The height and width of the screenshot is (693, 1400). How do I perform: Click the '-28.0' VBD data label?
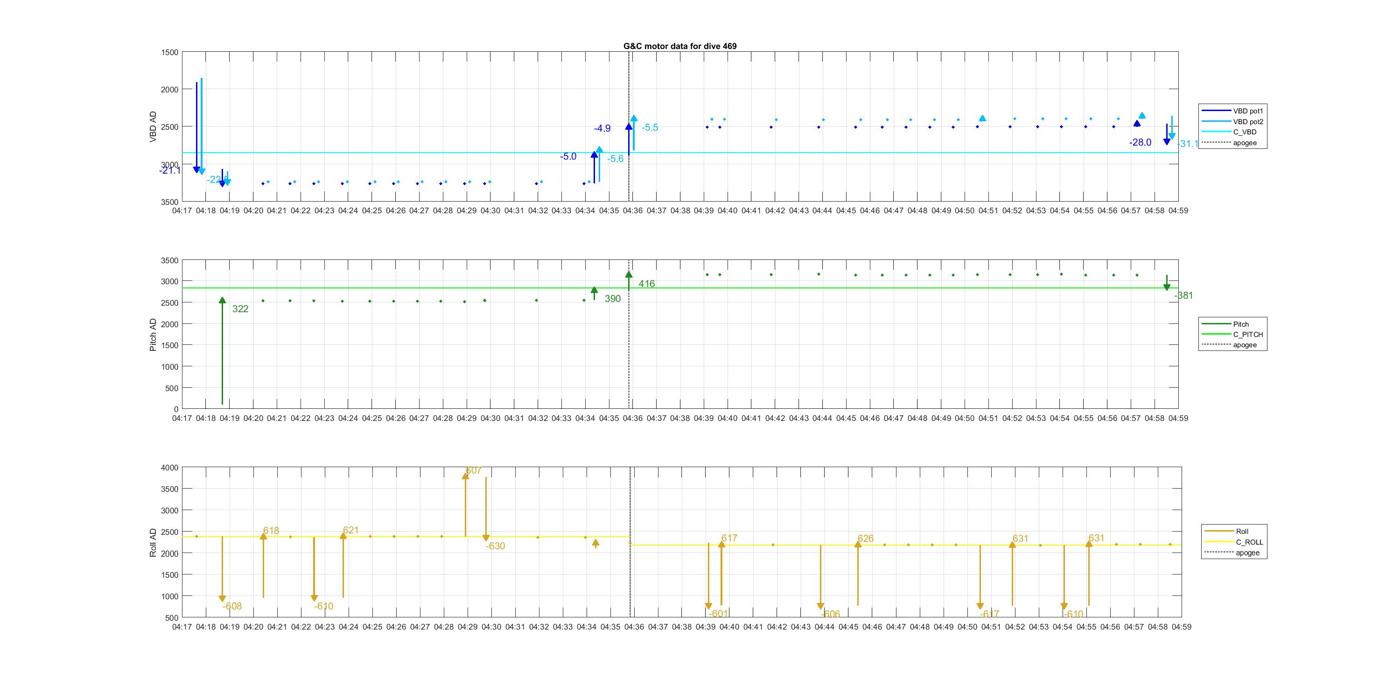[1140, 143]
